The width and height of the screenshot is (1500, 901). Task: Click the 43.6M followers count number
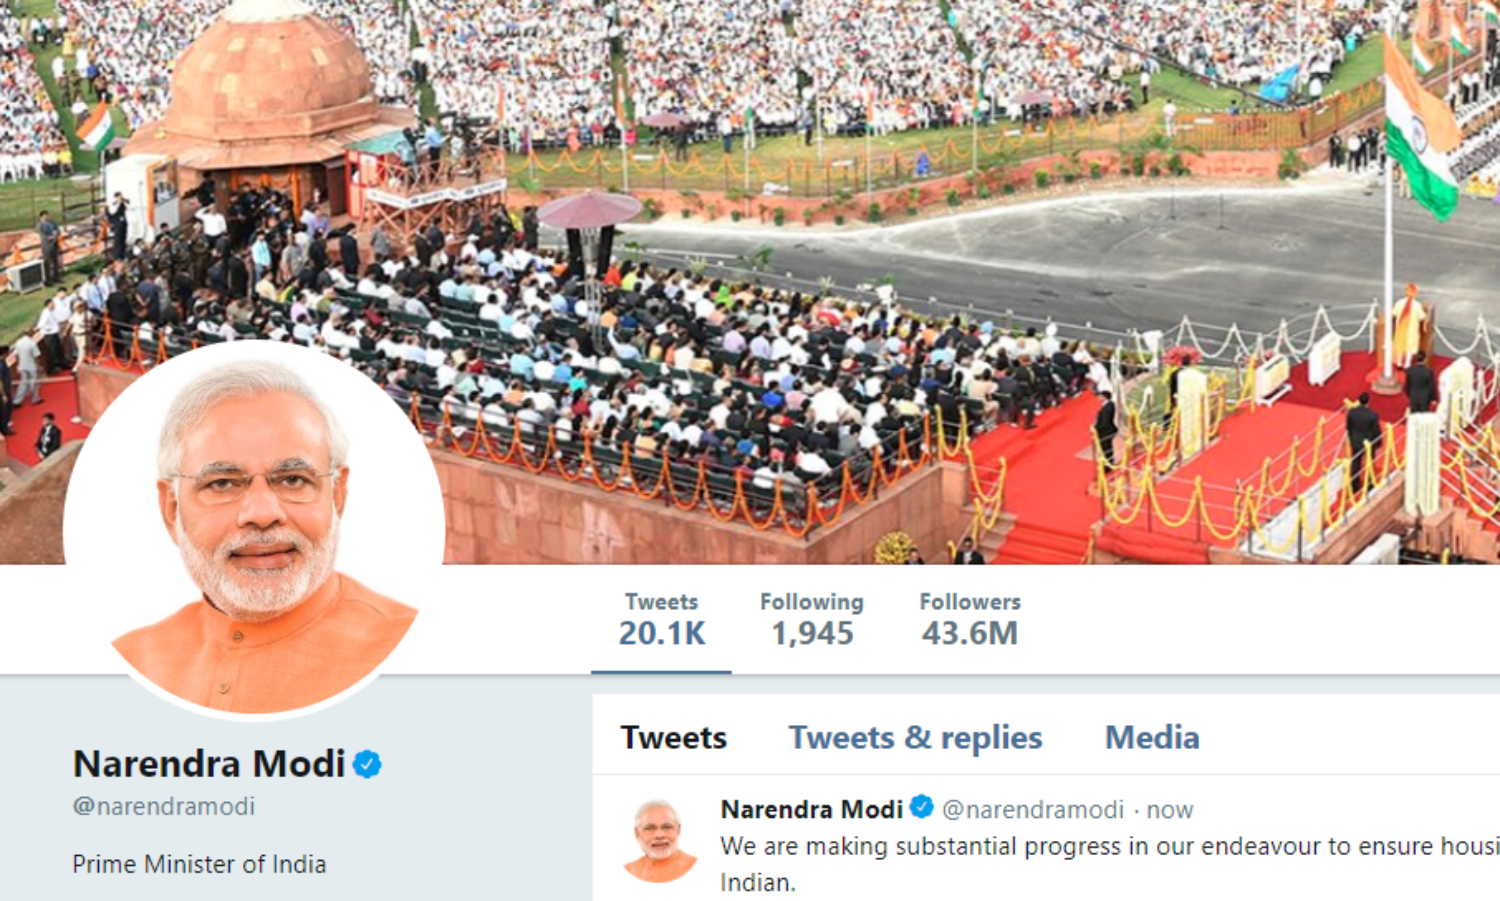tap(970, 633)
